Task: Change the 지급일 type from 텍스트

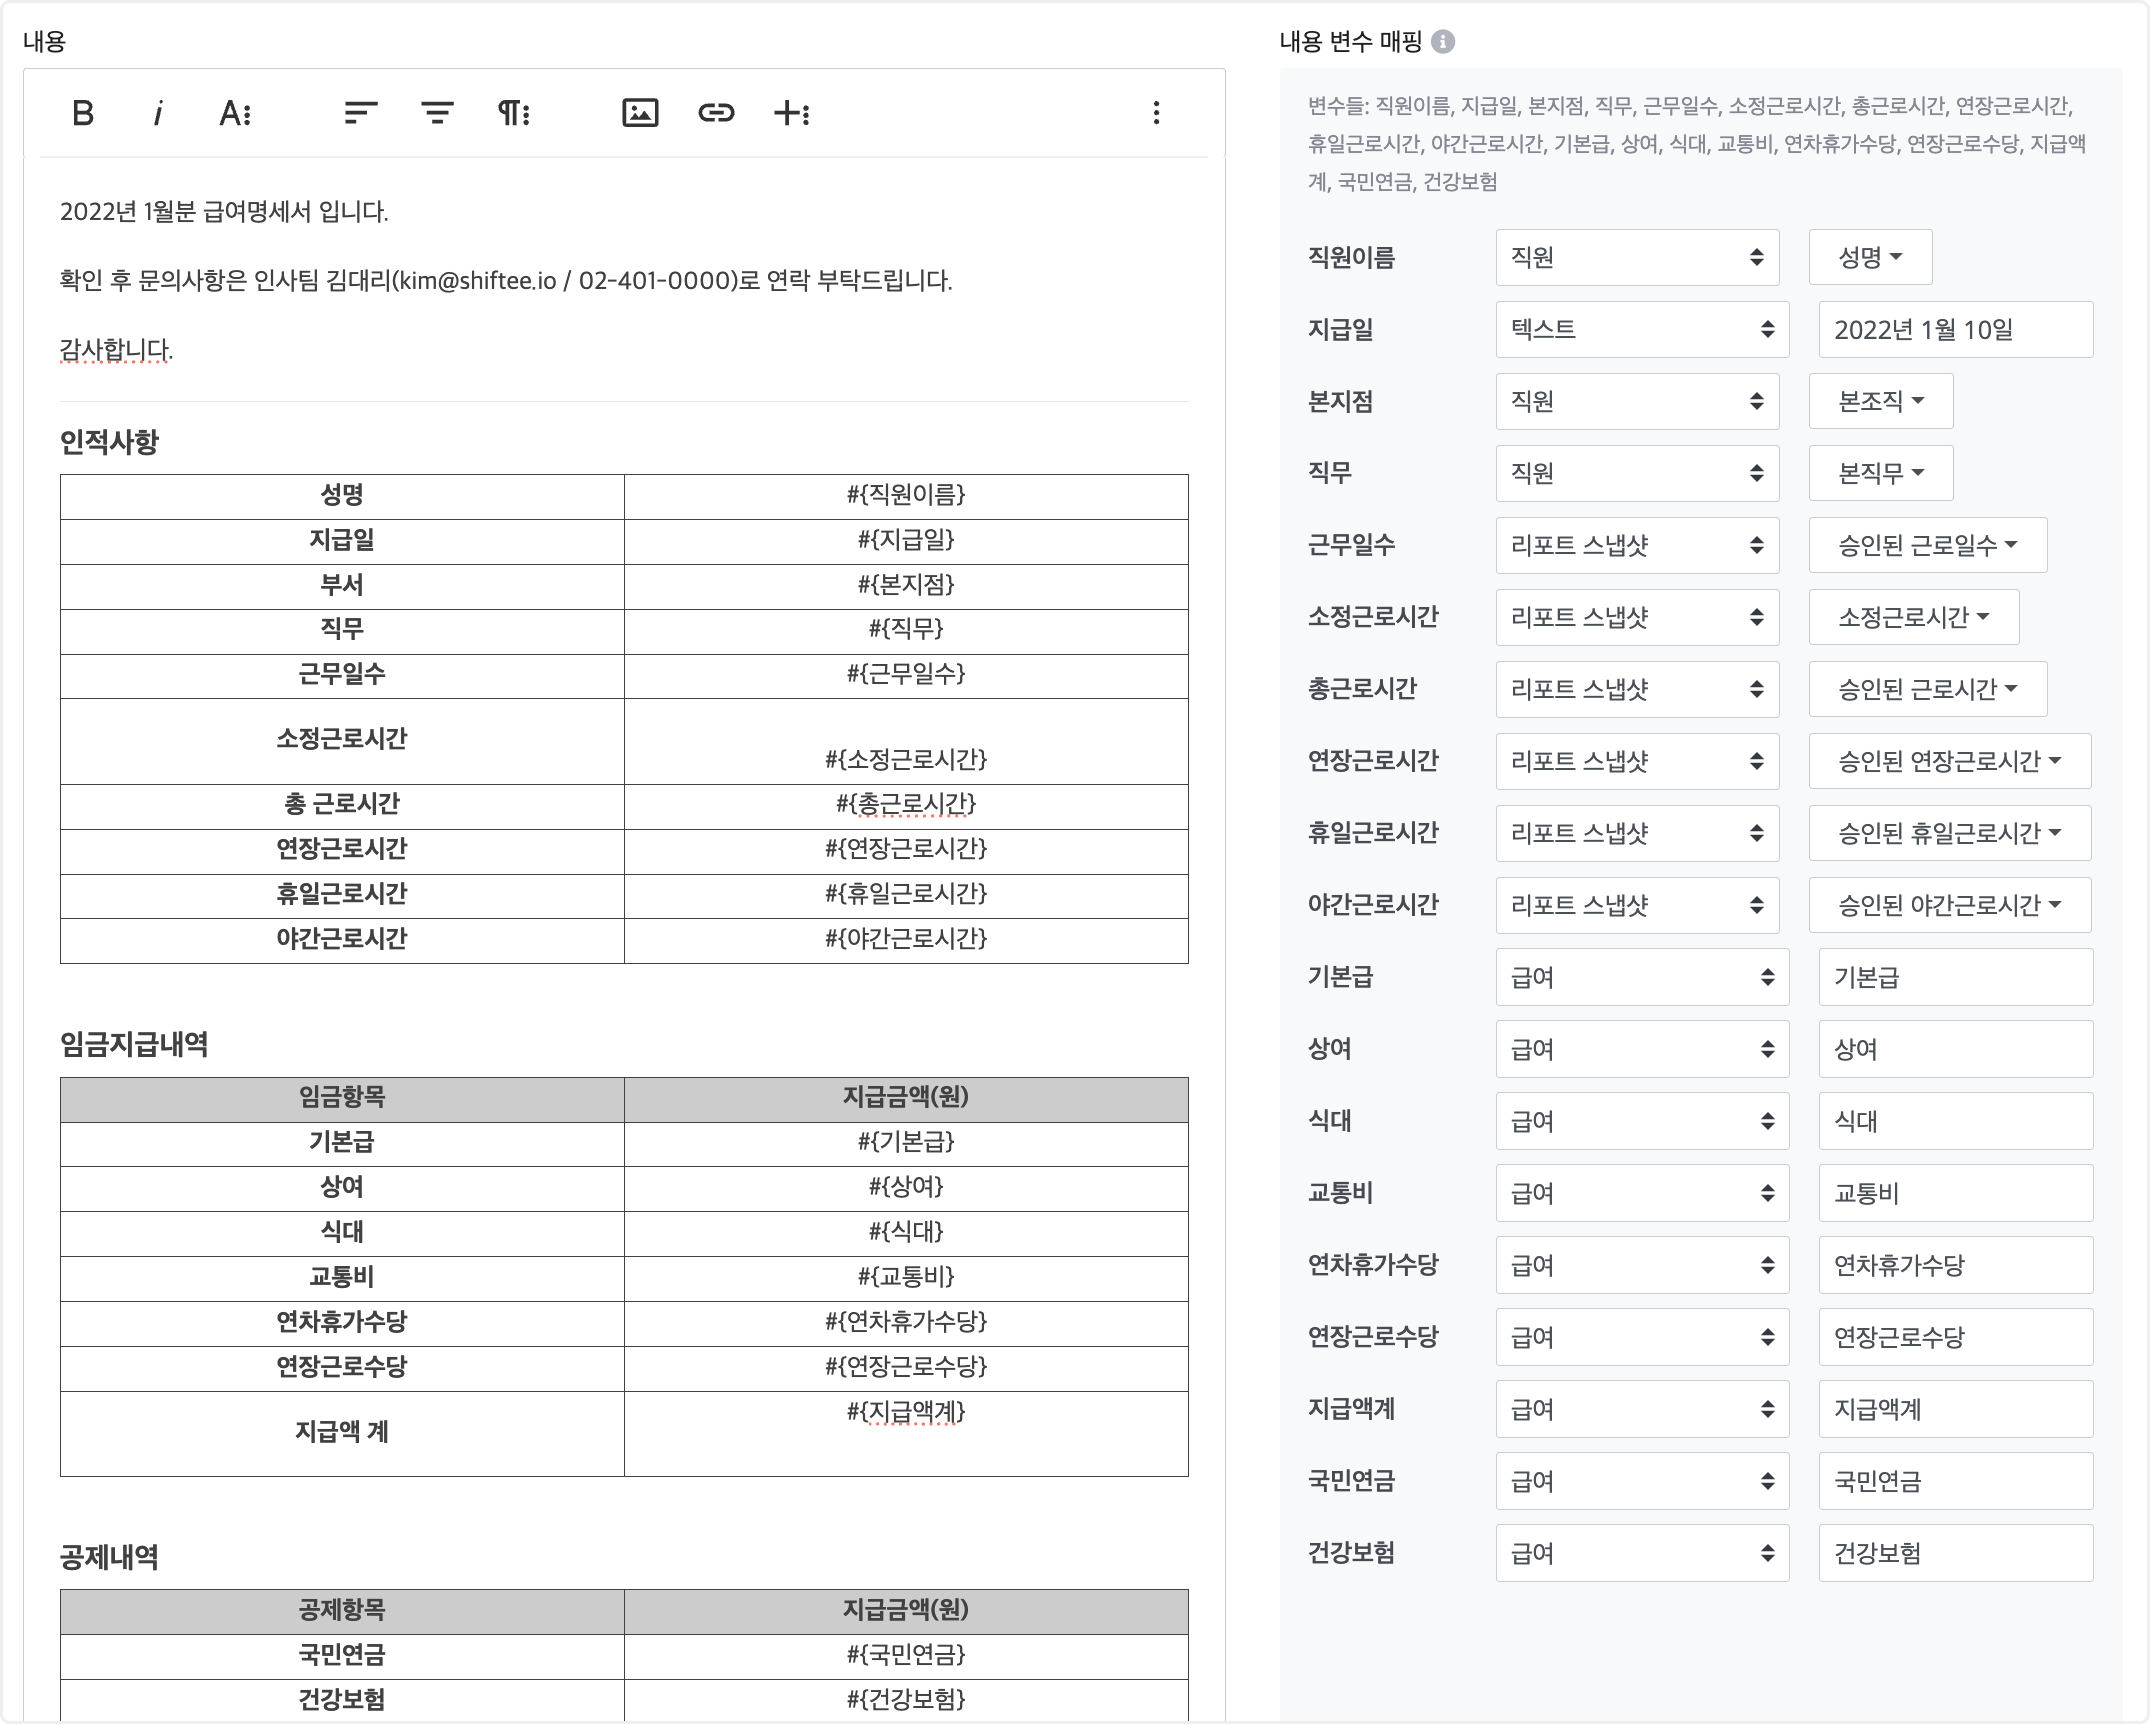Action: tap(1641, 330)
